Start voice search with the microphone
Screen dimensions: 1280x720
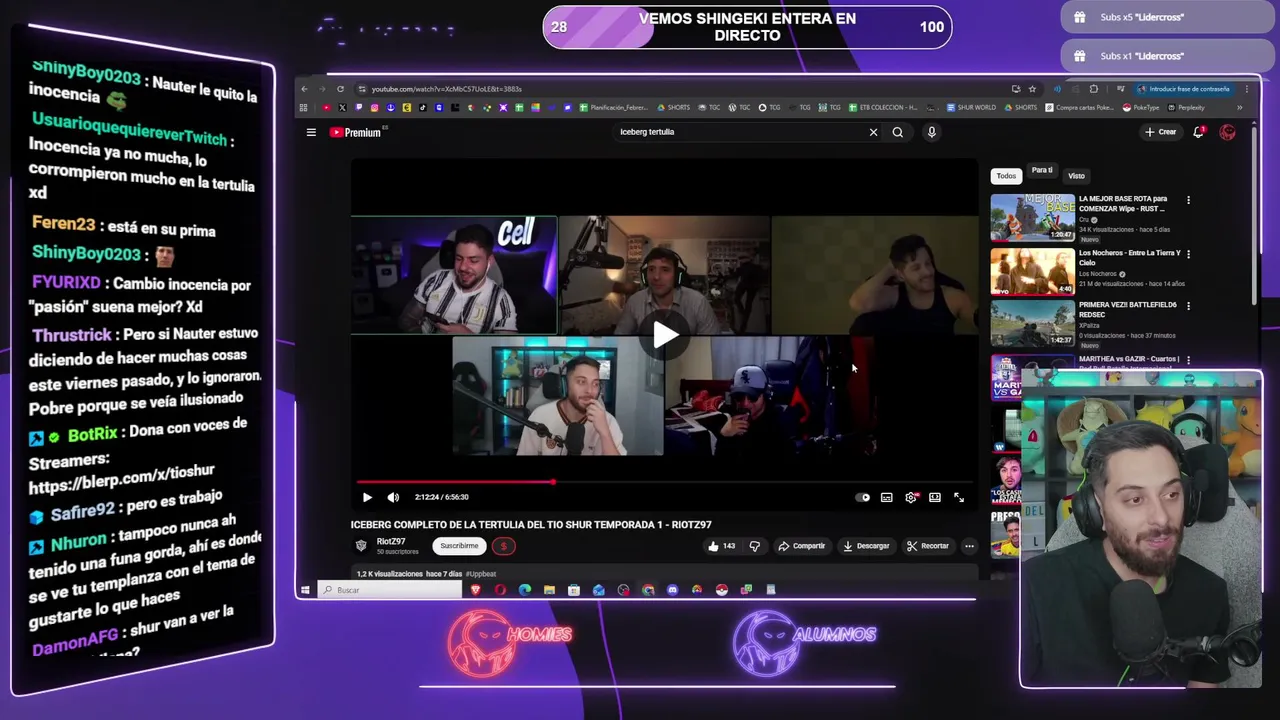click(x=931, y=132)
